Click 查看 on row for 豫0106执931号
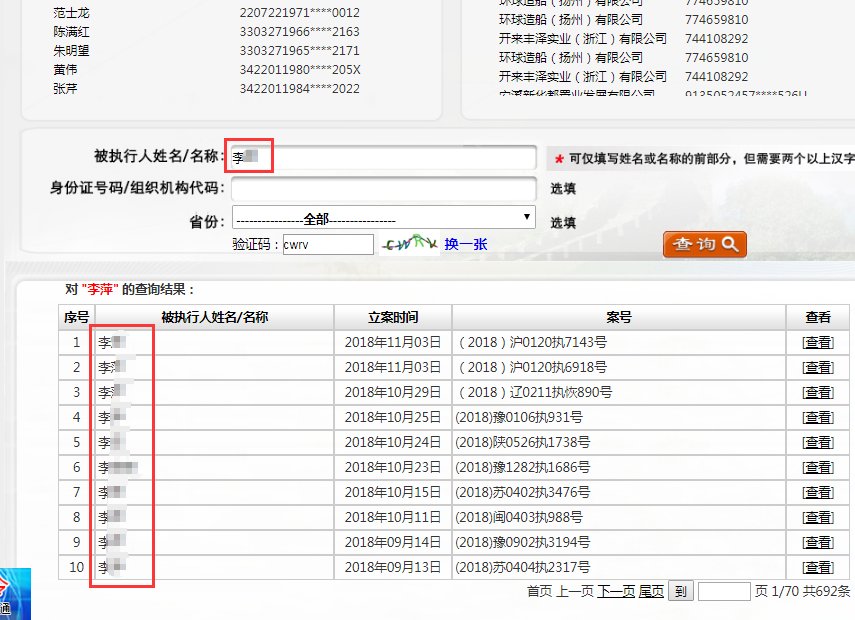Viewport: 855px width, 620px height. point(818,417)
